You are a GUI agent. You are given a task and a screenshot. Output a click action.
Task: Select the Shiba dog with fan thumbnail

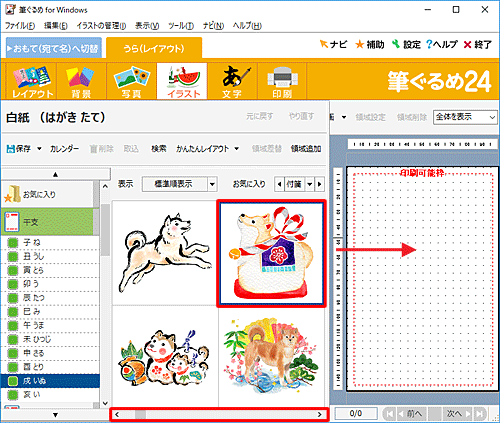coord(271,357)
